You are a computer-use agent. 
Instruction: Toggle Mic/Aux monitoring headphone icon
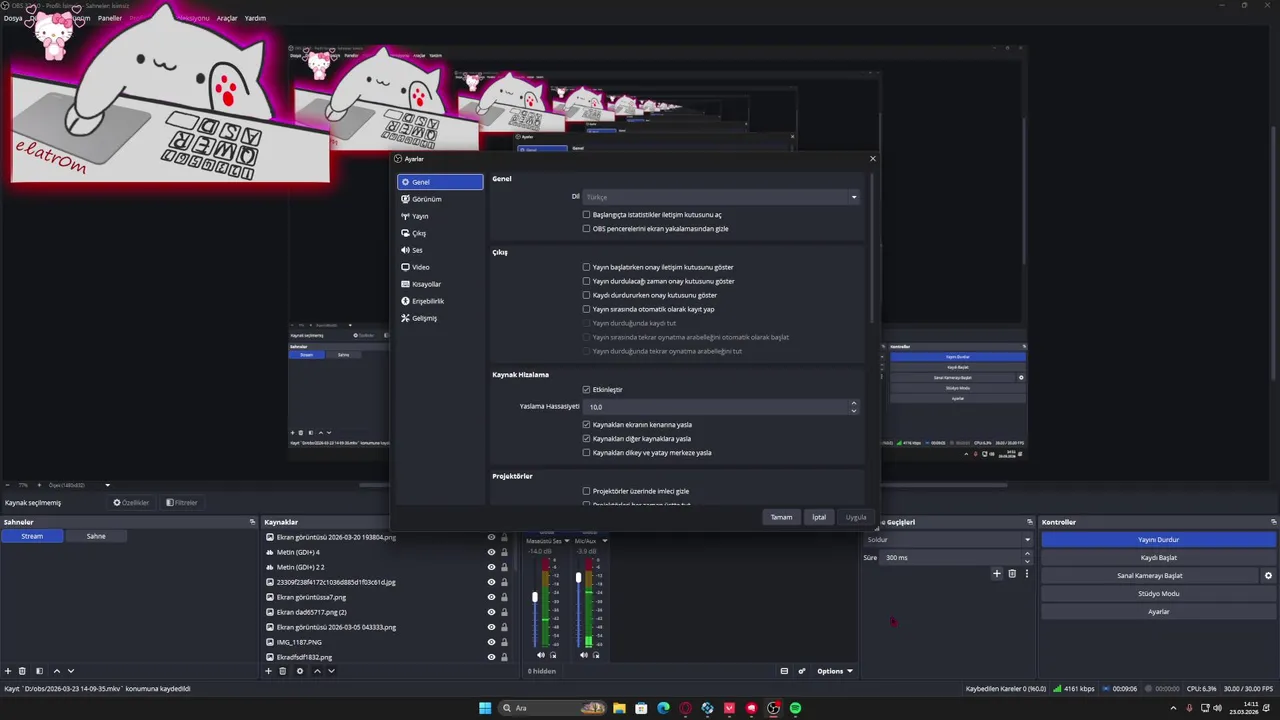(x=596, y=655)
